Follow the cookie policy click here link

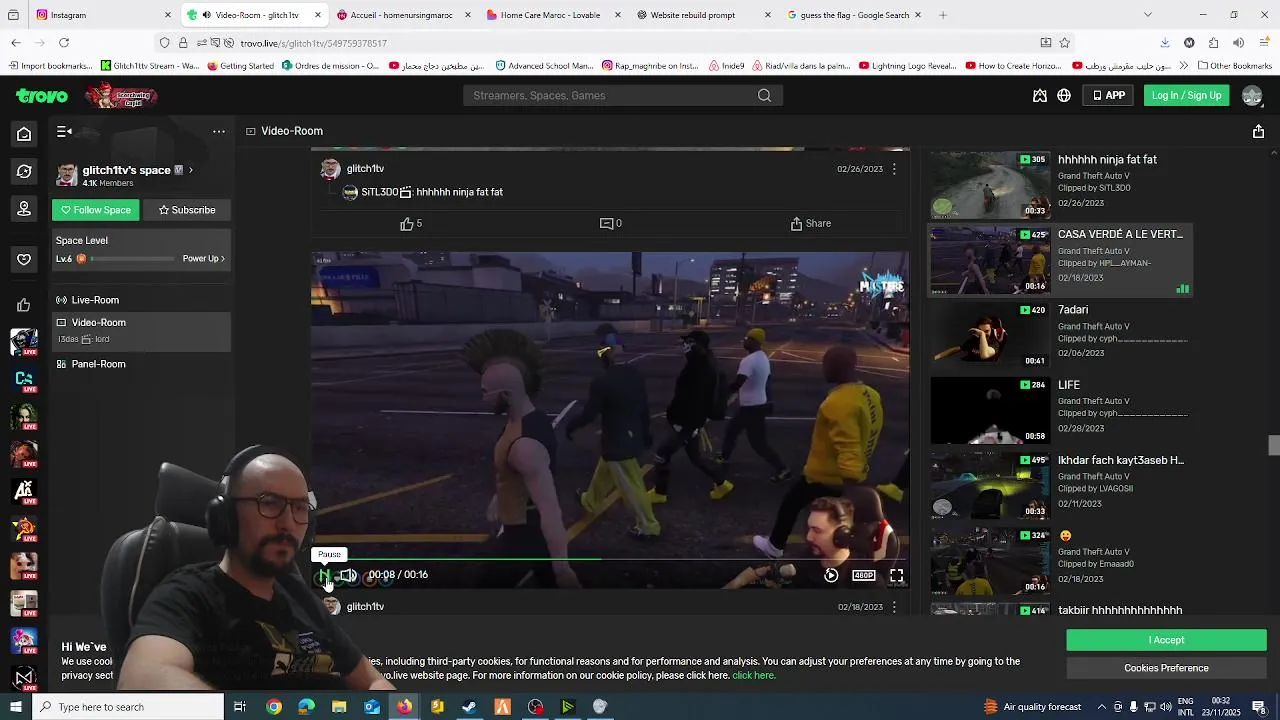753,676
